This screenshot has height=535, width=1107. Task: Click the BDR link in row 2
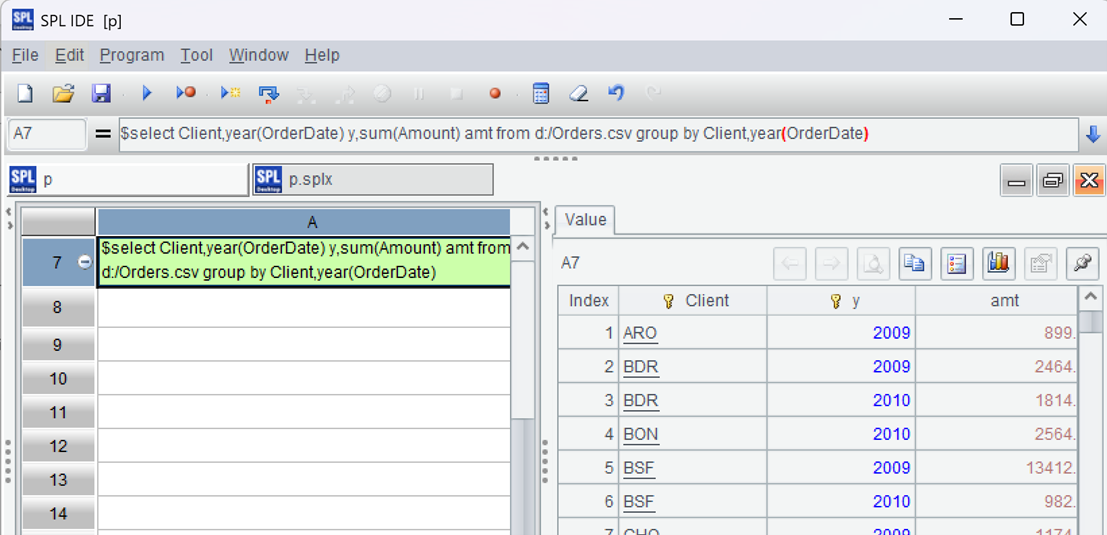coord(640,367)
